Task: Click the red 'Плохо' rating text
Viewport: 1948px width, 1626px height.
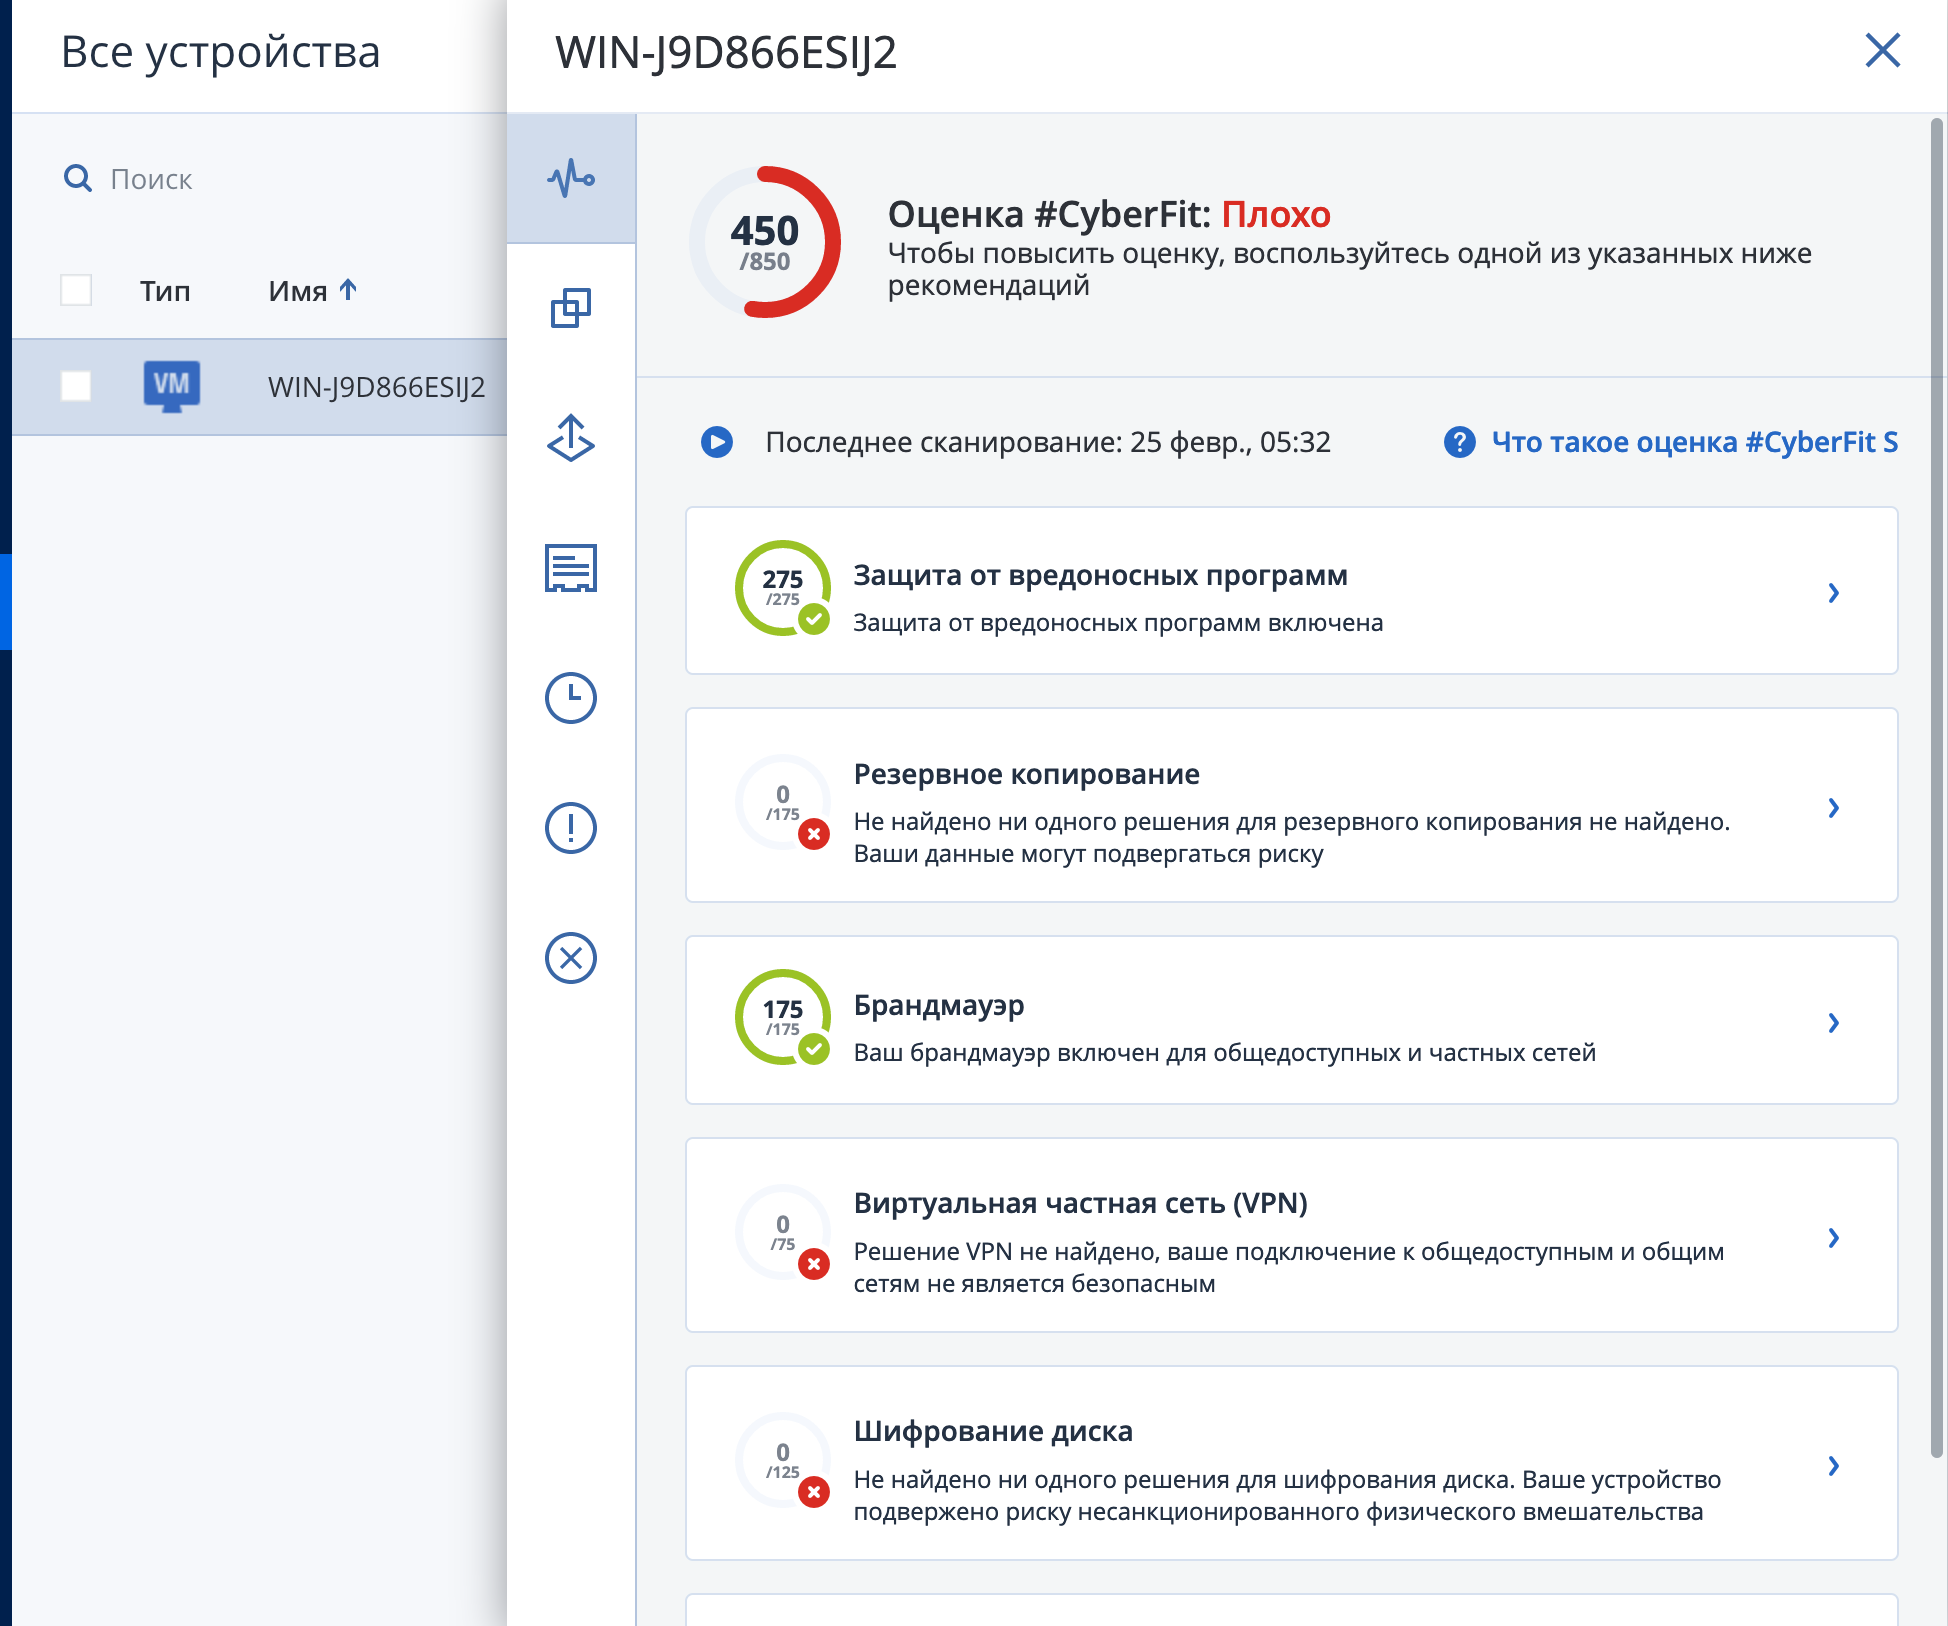Action: (x=1276, y=214)
